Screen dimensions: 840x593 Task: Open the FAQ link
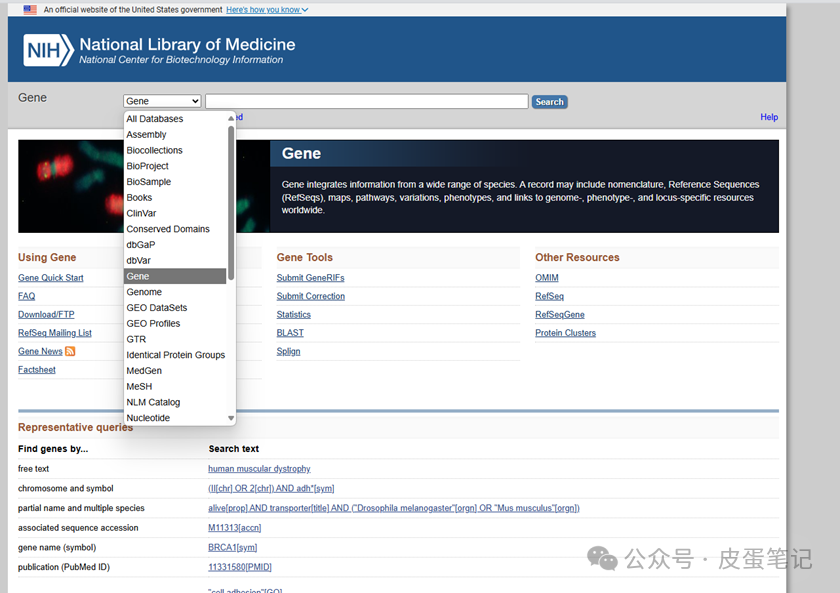[26, 296]
